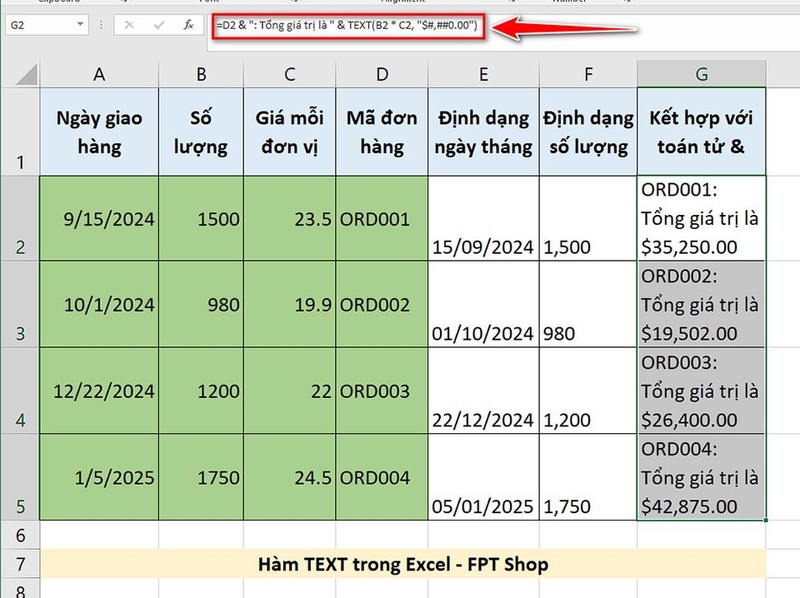Select row 3 header
This screenshot has height=598, width=800.
pos(20,305)
